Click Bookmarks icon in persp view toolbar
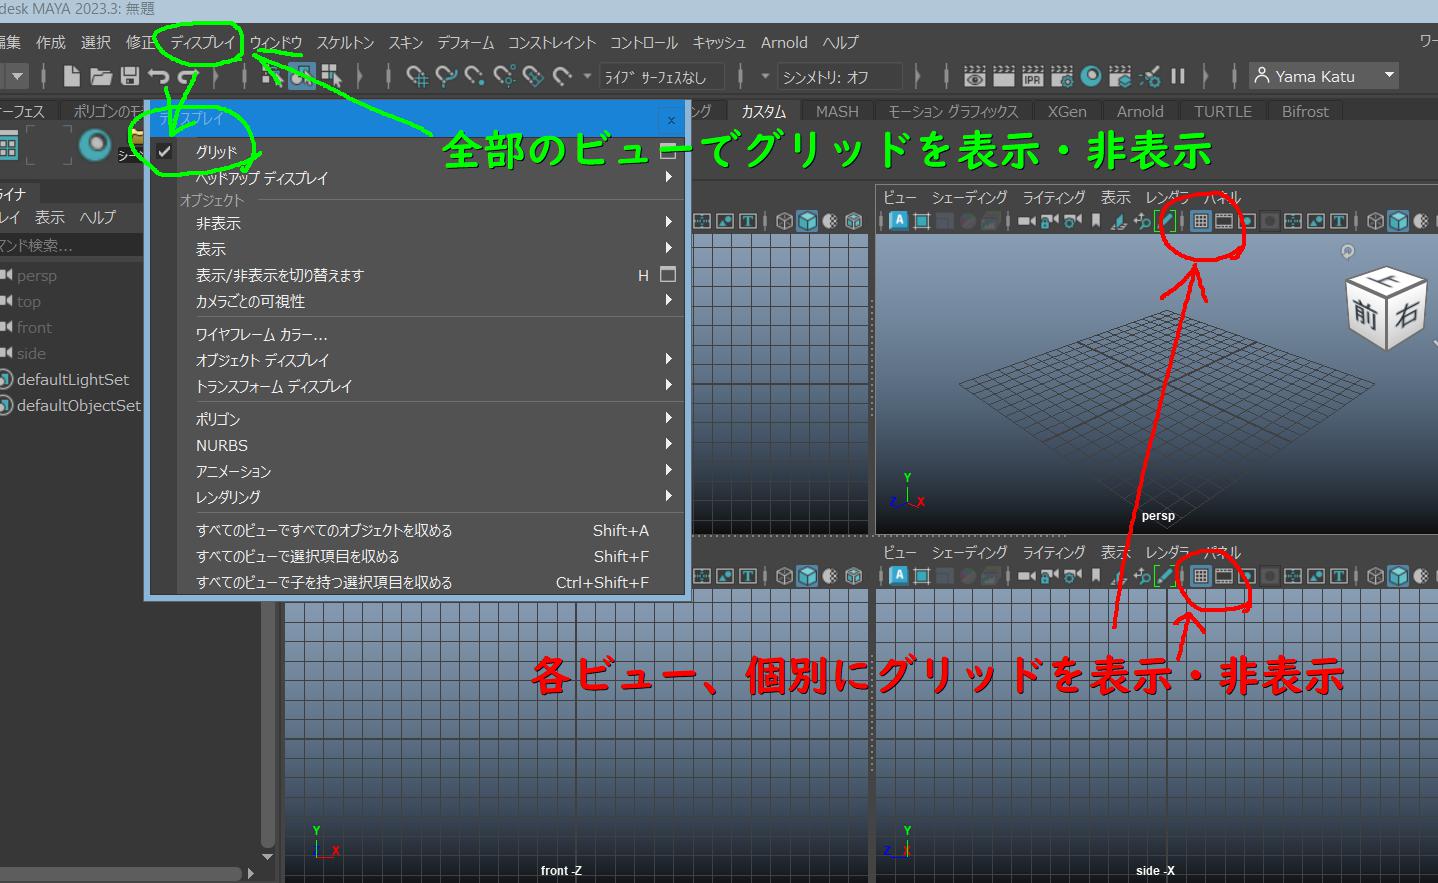The image size is (1438, 883). [1096, 221]
